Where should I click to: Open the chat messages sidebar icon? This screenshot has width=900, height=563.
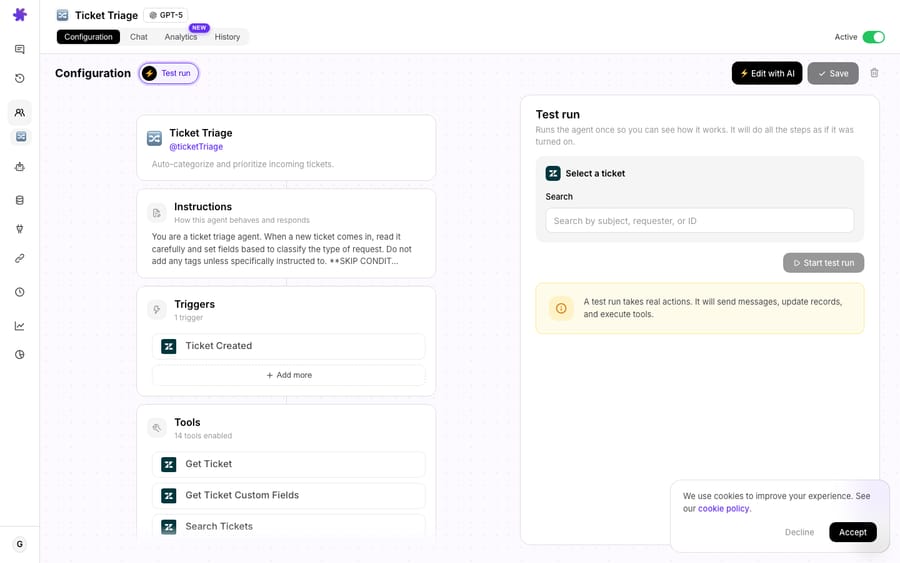(x=20, y=49)
